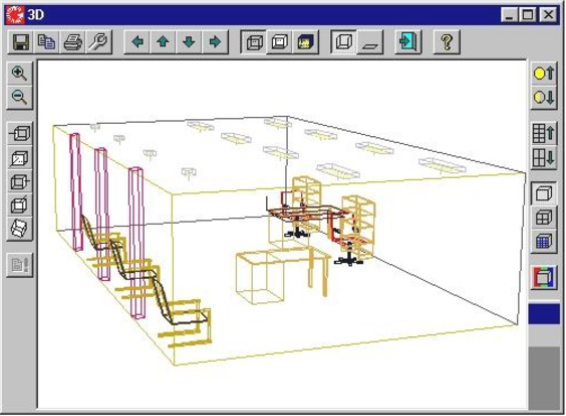
Task: Click the yellow question mark help icon
Action: 447,42
